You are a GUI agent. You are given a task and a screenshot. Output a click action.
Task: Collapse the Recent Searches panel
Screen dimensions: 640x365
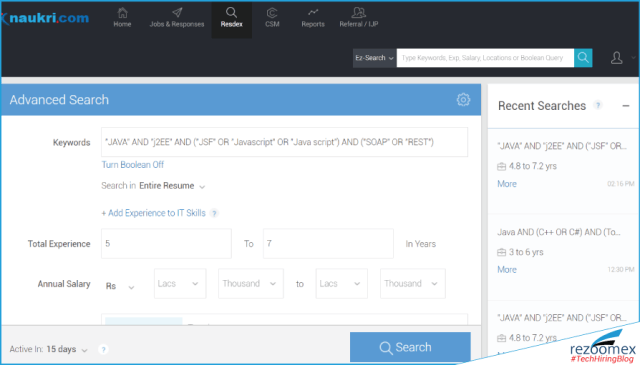(x=625, y=106)
